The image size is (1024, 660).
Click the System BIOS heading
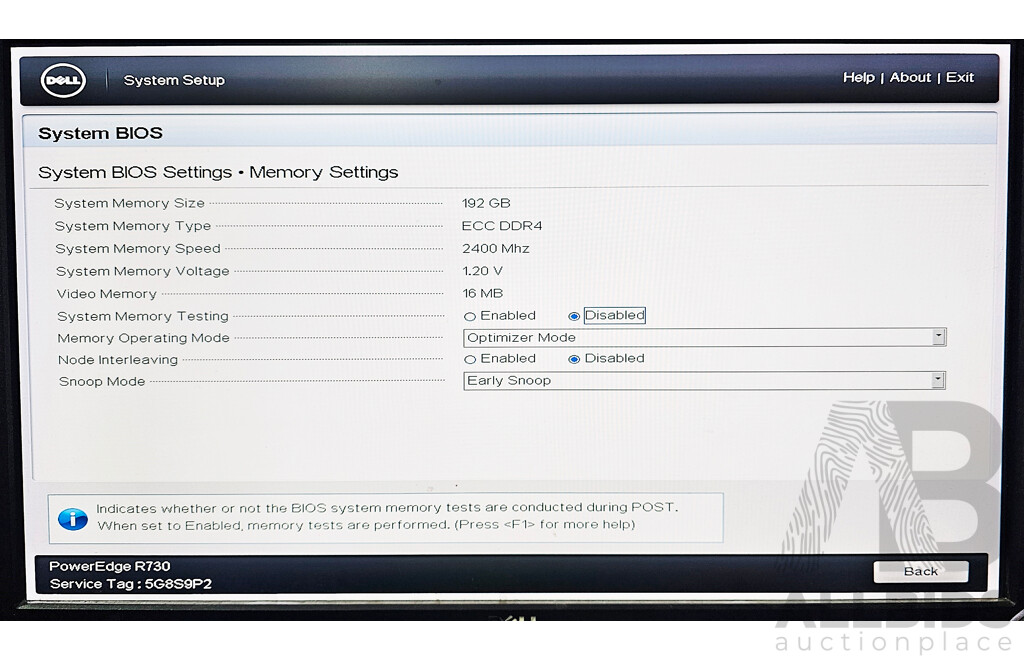click(101, 133)
